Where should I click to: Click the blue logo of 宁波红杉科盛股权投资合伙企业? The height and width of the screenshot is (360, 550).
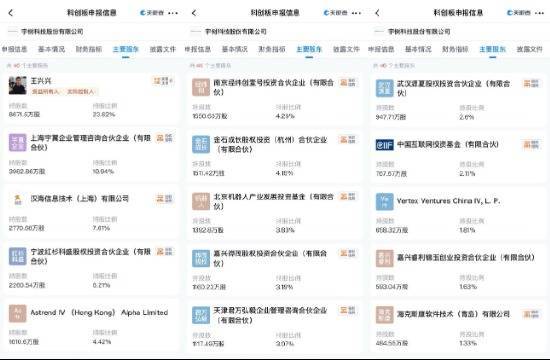18,256
